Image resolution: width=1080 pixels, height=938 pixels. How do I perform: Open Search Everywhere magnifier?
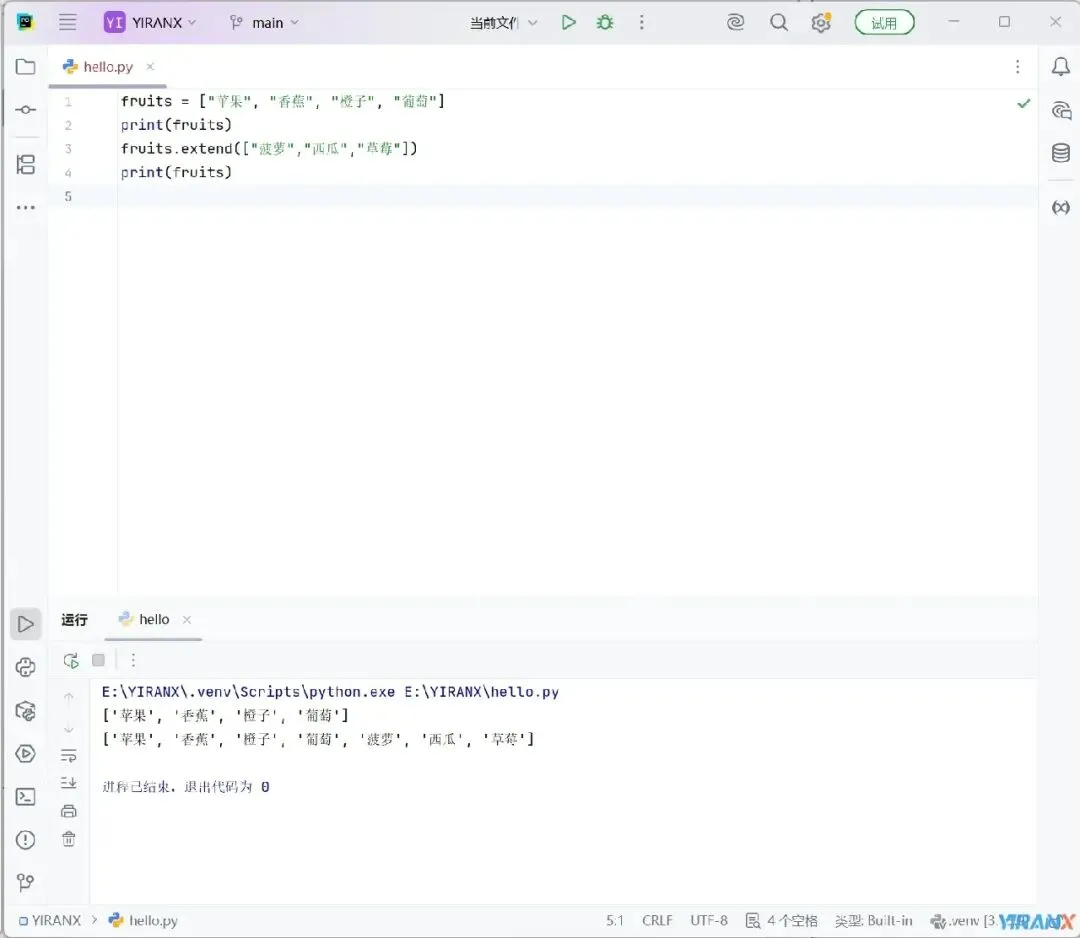tap(778, 23)
